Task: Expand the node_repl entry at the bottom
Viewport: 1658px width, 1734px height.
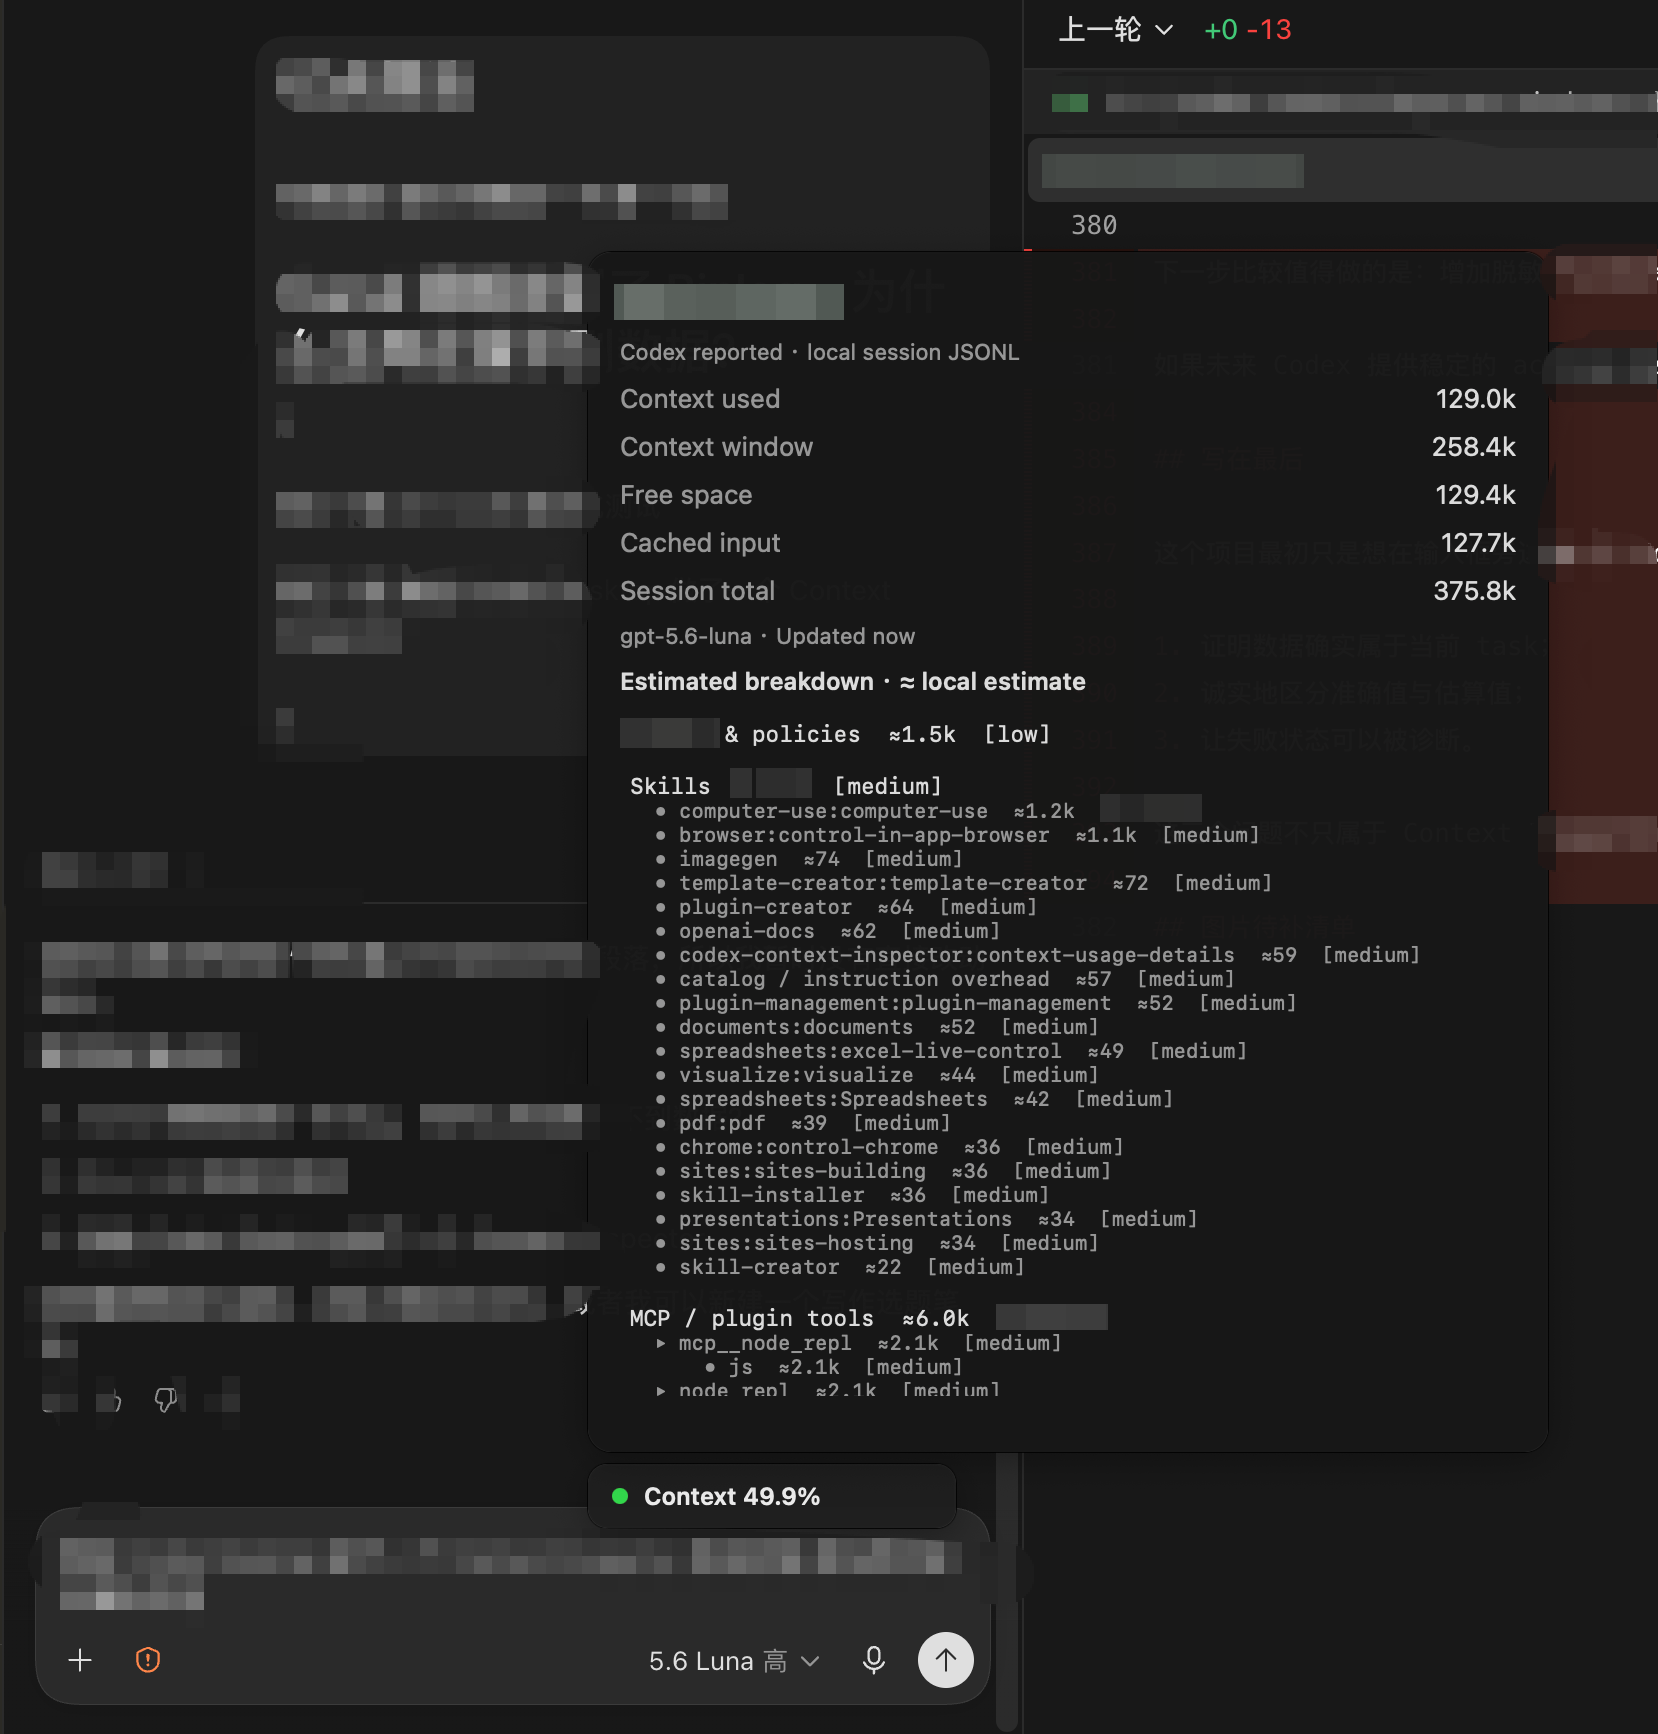Action: pyautogui.click(x=828, y=1390)
